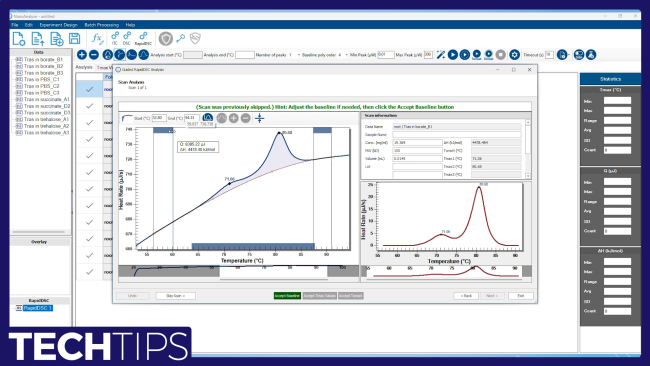Click the overview range strip under the red peak chart
650x366 pixels.
446,271
